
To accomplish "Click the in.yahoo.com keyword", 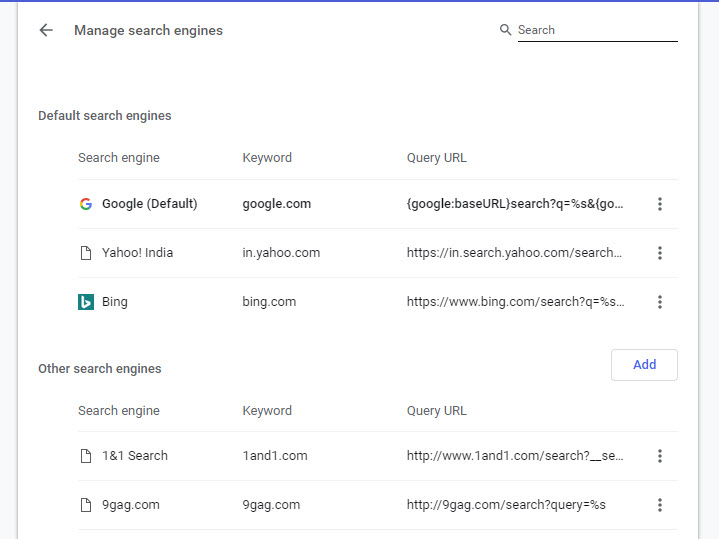I will pyautogui.click(x=281, y=253).
